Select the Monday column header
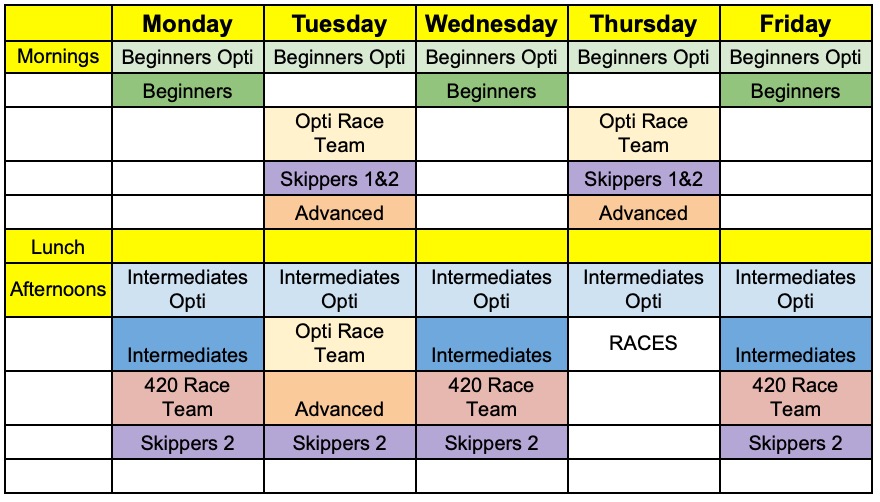The height and width of the screenshot is (502, 880). coord(187,24)
